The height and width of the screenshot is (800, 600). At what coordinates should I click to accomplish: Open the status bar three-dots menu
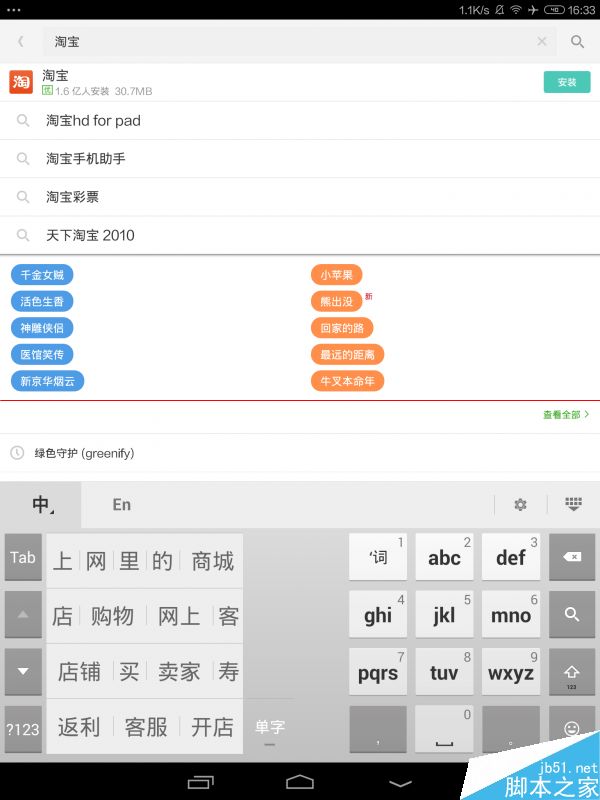pyautogui.click(x=14, y=10)
